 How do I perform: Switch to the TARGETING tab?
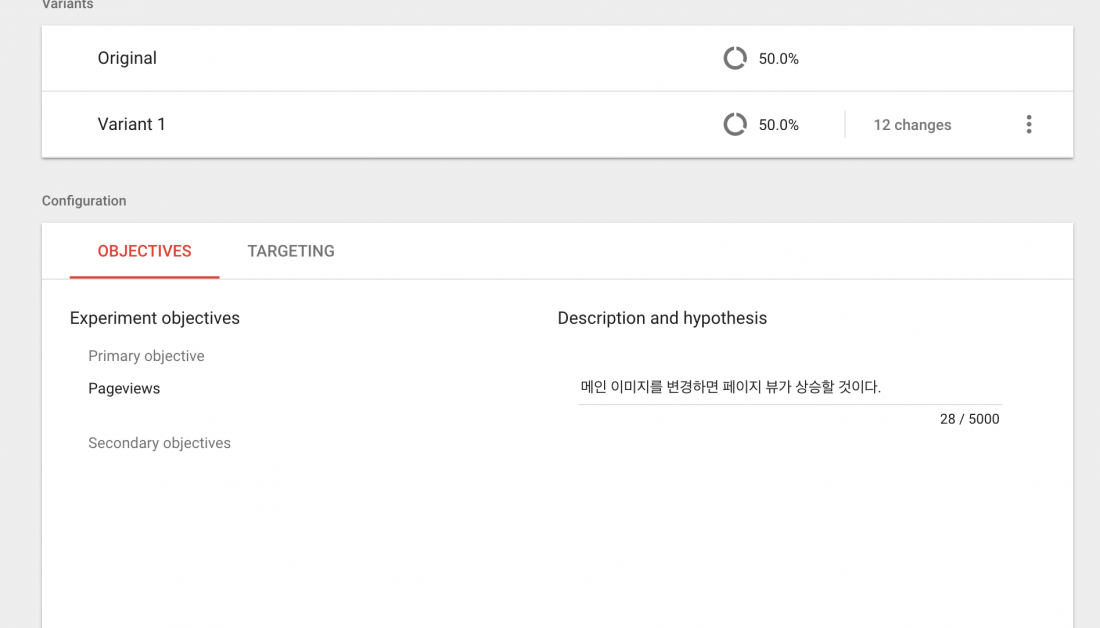click(291, 251)
